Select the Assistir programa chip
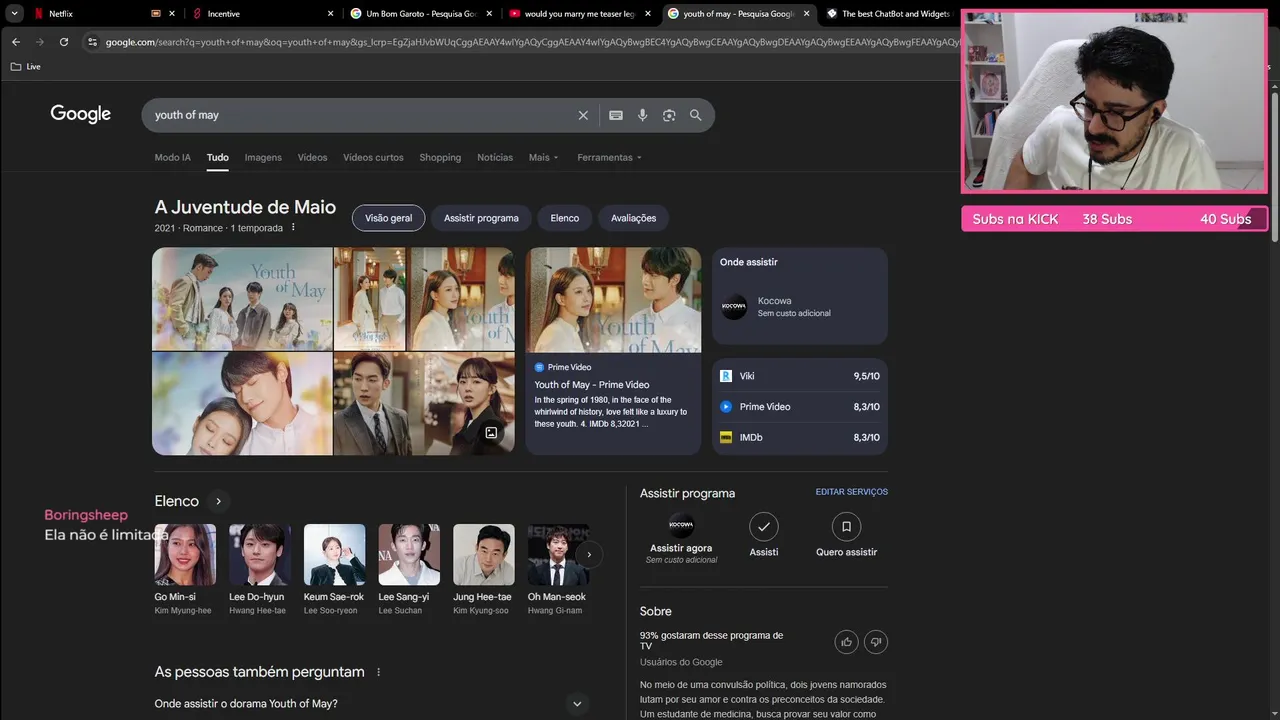1280x720 pixels. (x=481, y=218)
